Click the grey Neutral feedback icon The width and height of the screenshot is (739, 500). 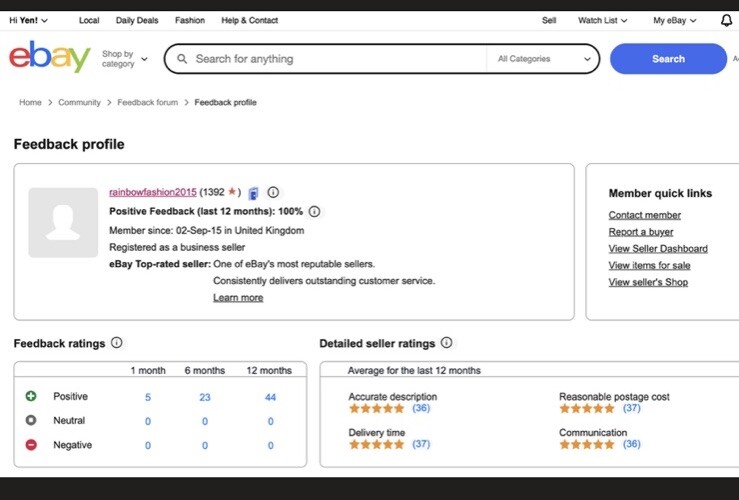tap(31, 420)
